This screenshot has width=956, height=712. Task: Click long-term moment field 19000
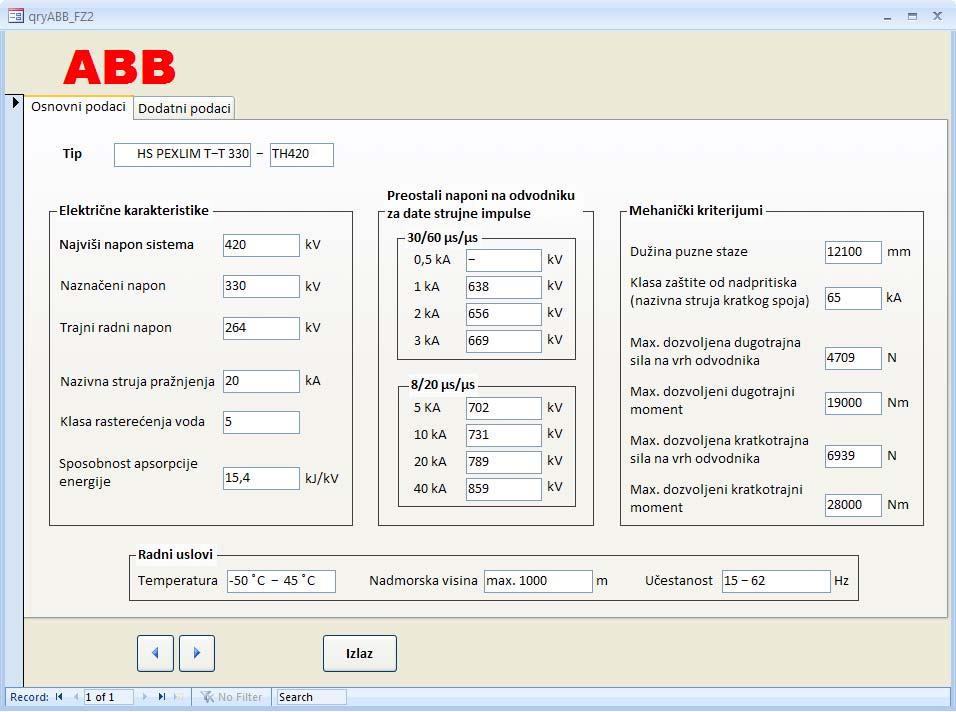click(x=853, y=403)
